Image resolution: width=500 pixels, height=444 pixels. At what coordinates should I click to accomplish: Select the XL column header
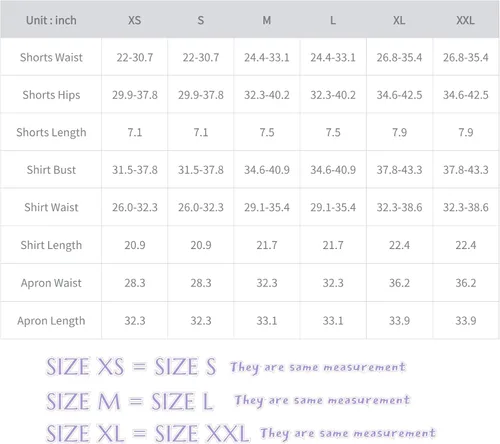coord(399,20)
